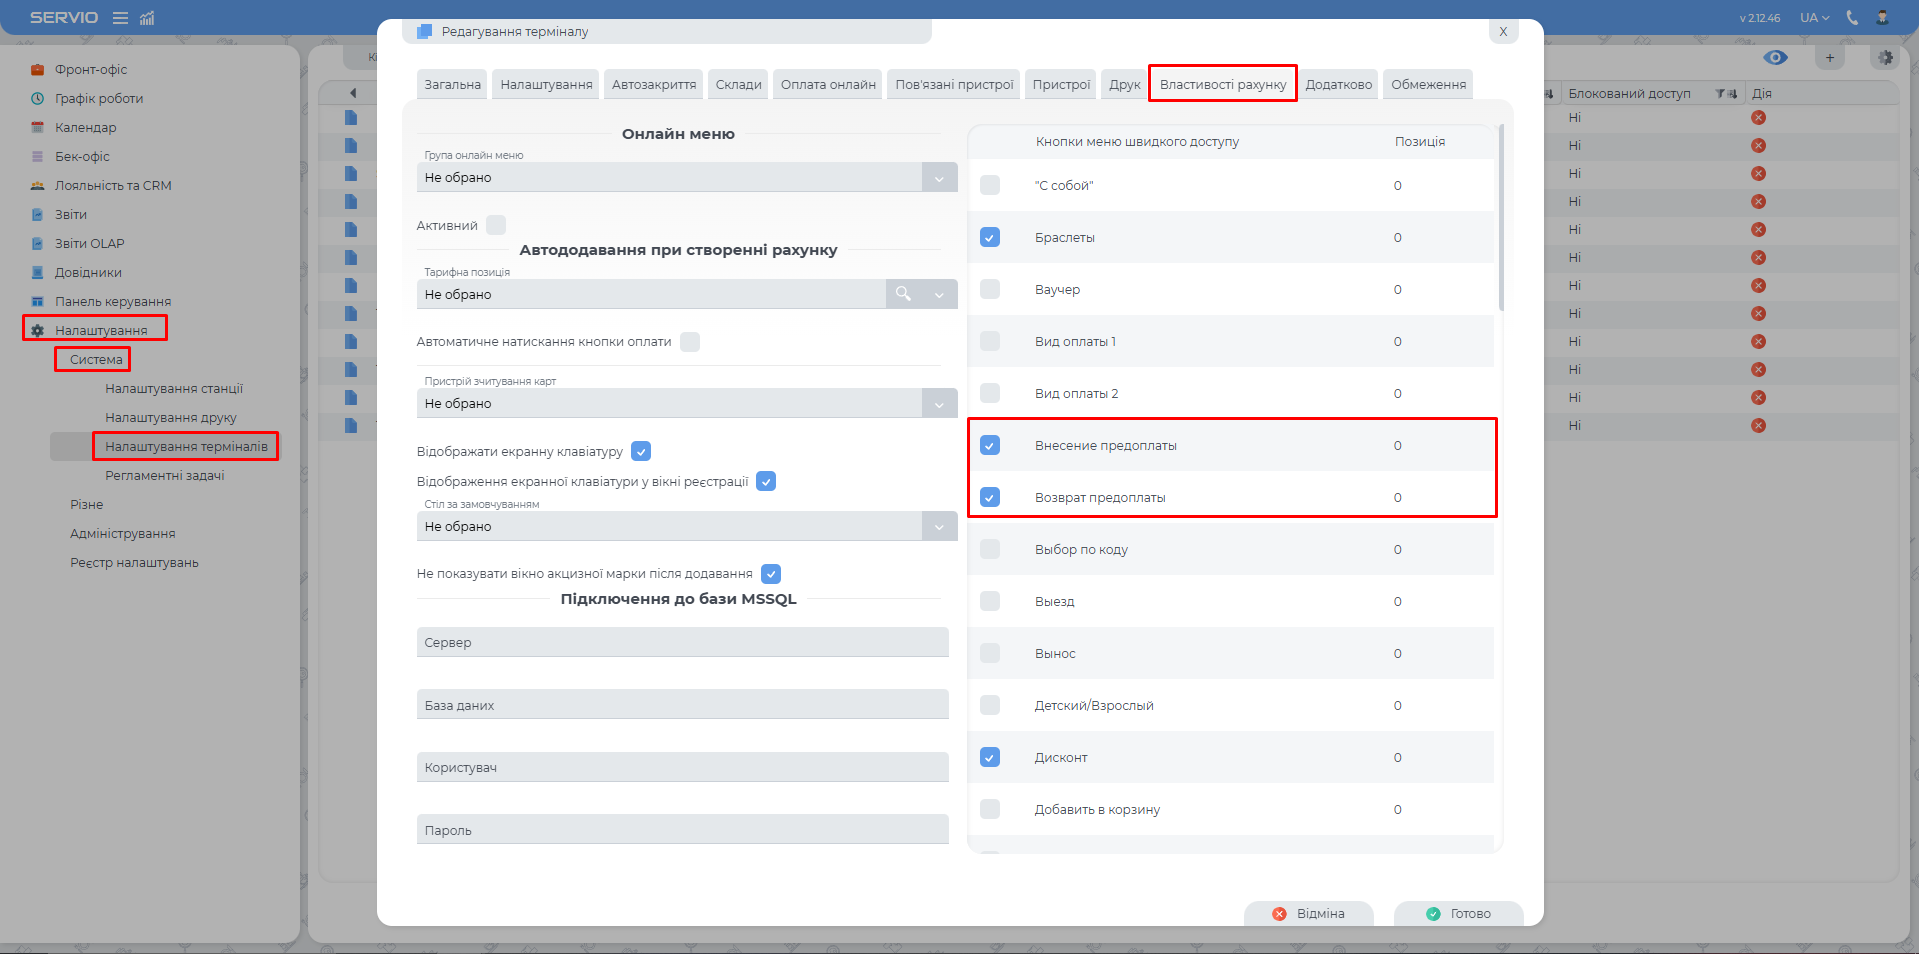Image resolution: width=1919 pixels, height=954 pixels.
Task: Click the hamburger menu icon in header
Action: (120, 18)
